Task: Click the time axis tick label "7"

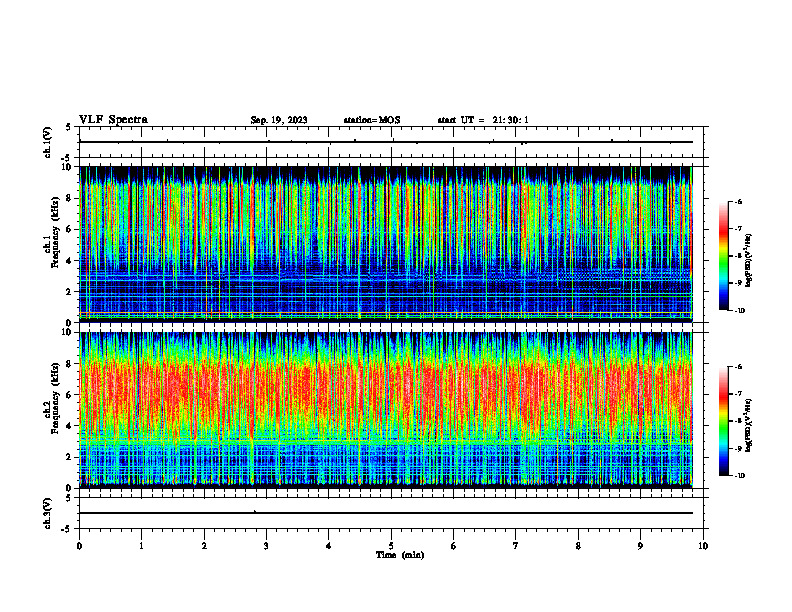Action: point(516,546)
